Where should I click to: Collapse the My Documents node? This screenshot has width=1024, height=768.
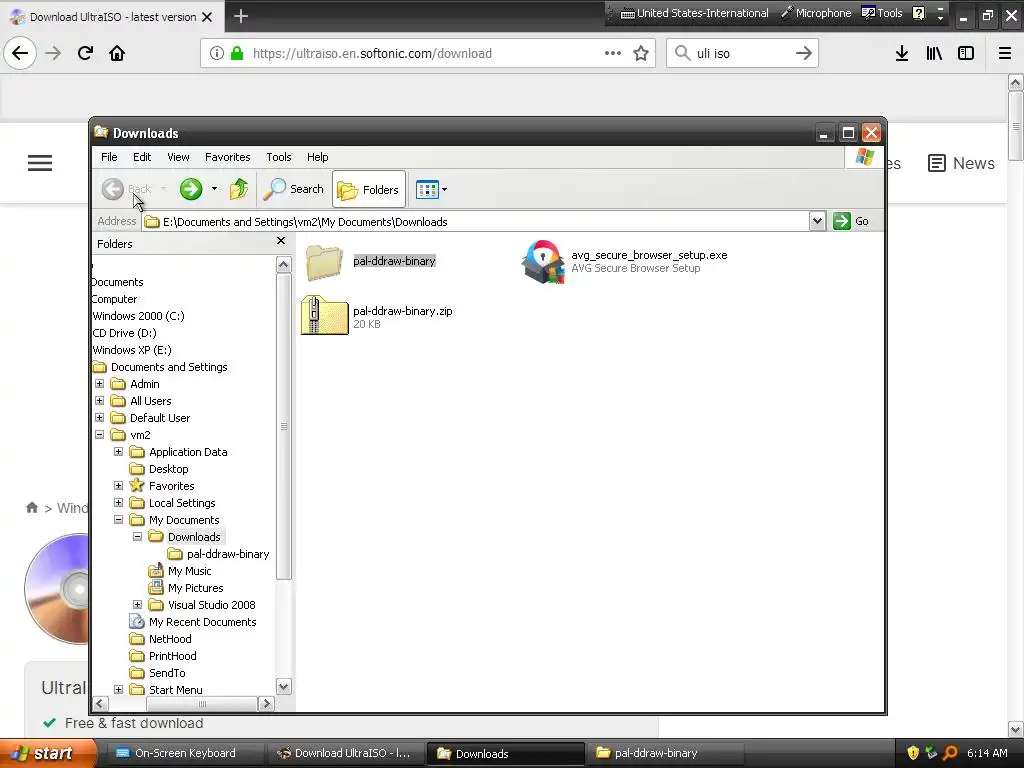(x=118, y=520)
